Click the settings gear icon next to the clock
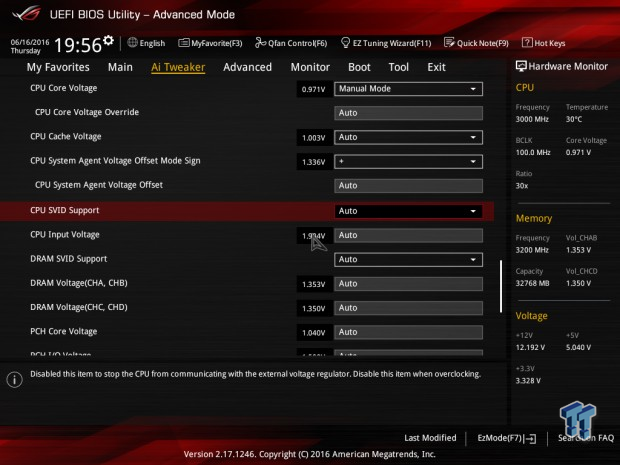Viewport: 620px width, 465px height. [x=108, y=40]
